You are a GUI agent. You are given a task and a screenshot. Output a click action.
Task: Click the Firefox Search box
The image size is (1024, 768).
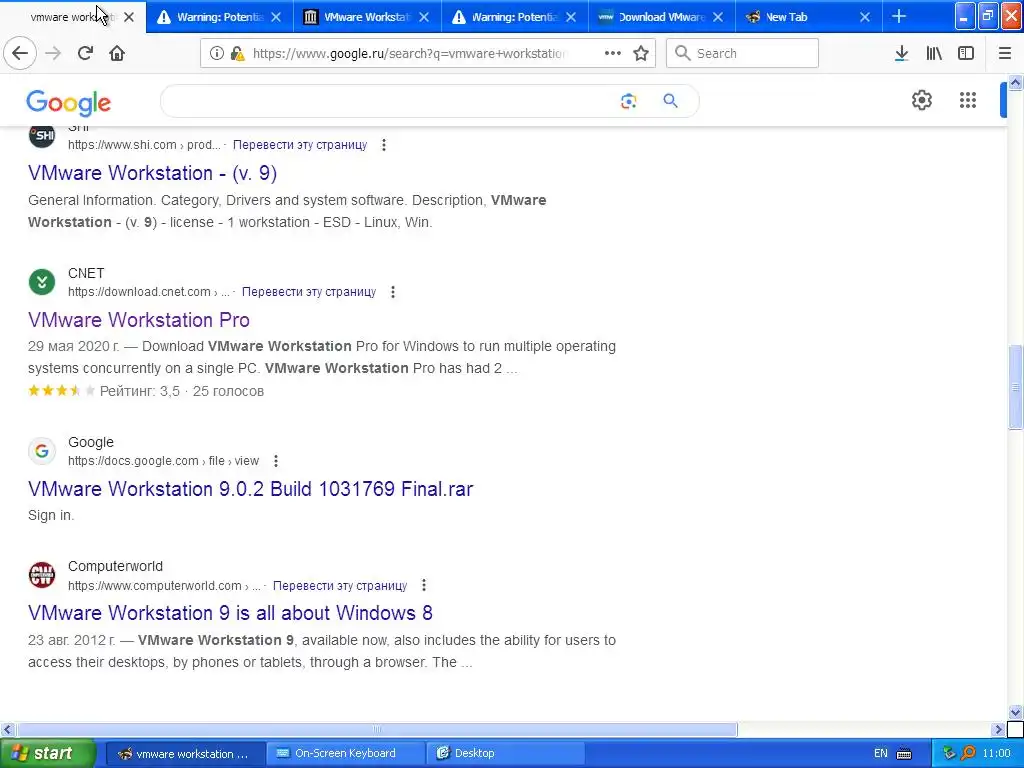pos(742,53)
